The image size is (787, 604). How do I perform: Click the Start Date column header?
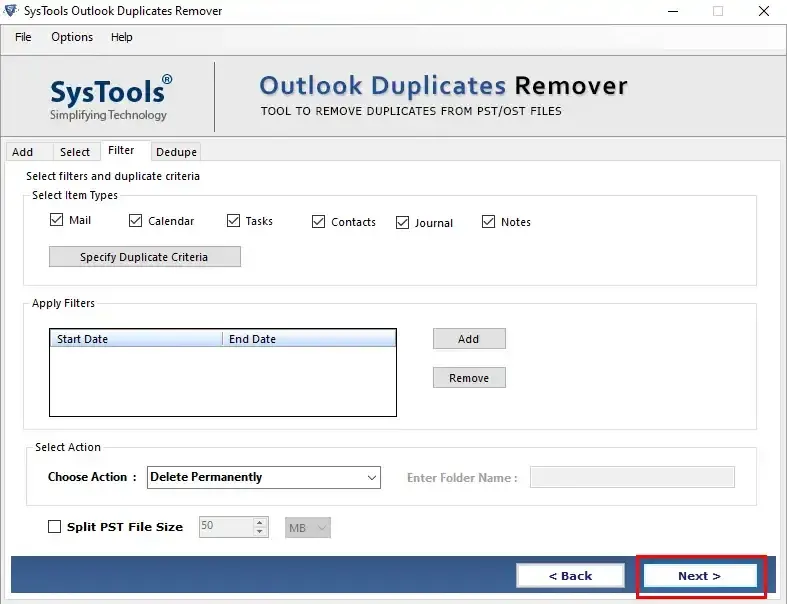[x=136, y=339]
